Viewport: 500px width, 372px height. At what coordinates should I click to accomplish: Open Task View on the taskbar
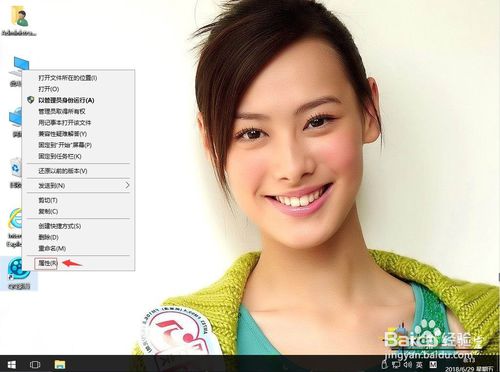point(35,364)
